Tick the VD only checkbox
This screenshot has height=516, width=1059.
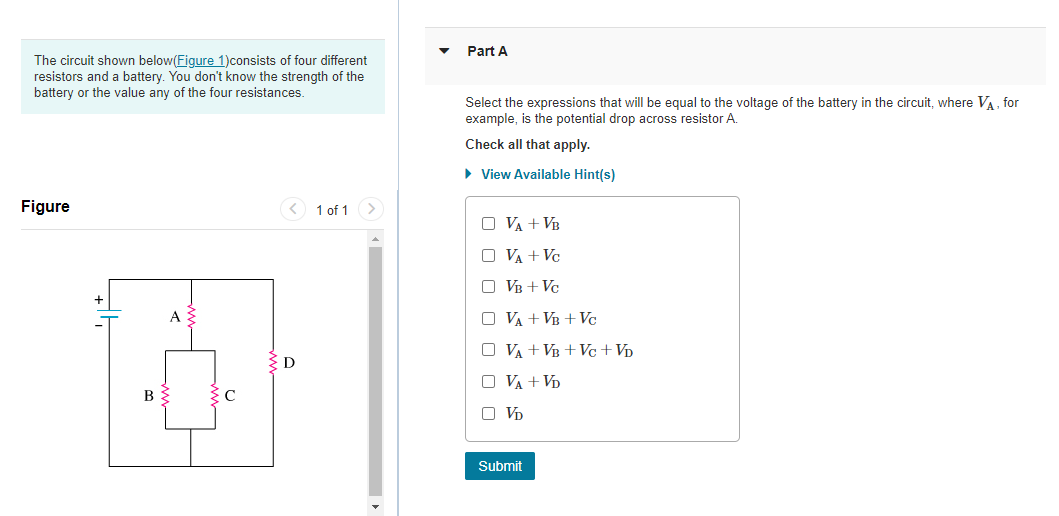tap(488, 412)
